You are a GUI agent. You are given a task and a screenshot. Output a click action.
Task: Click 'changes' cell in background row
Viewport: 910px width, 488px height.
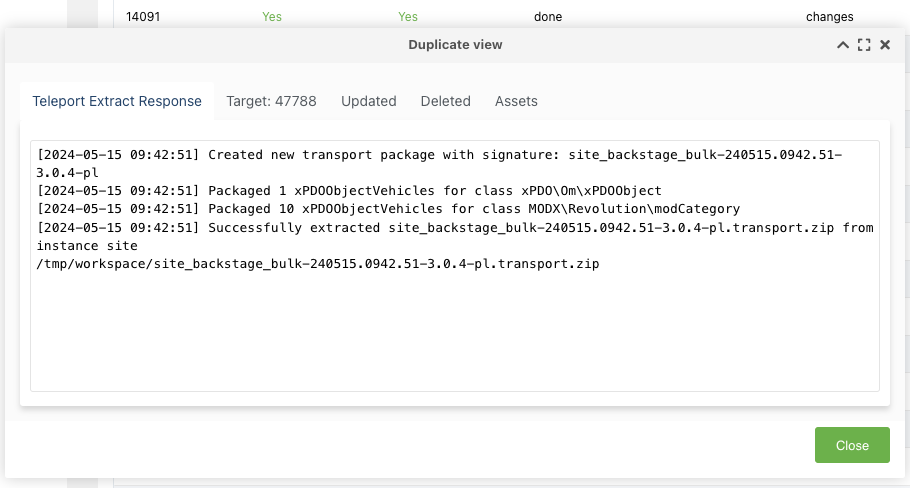pyautogui.click(x=829, y=17)
